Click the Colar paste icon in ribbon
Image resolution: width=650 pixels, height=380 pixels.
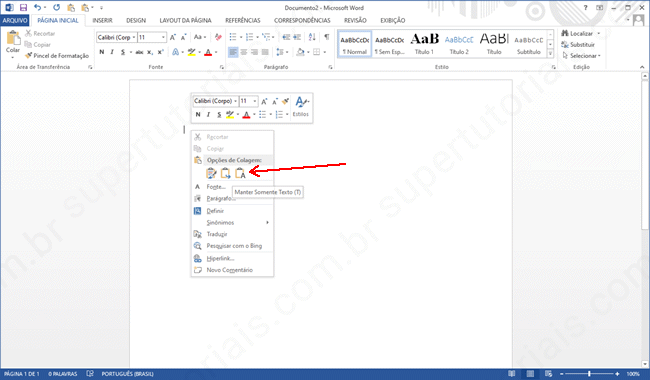(13, 38)
